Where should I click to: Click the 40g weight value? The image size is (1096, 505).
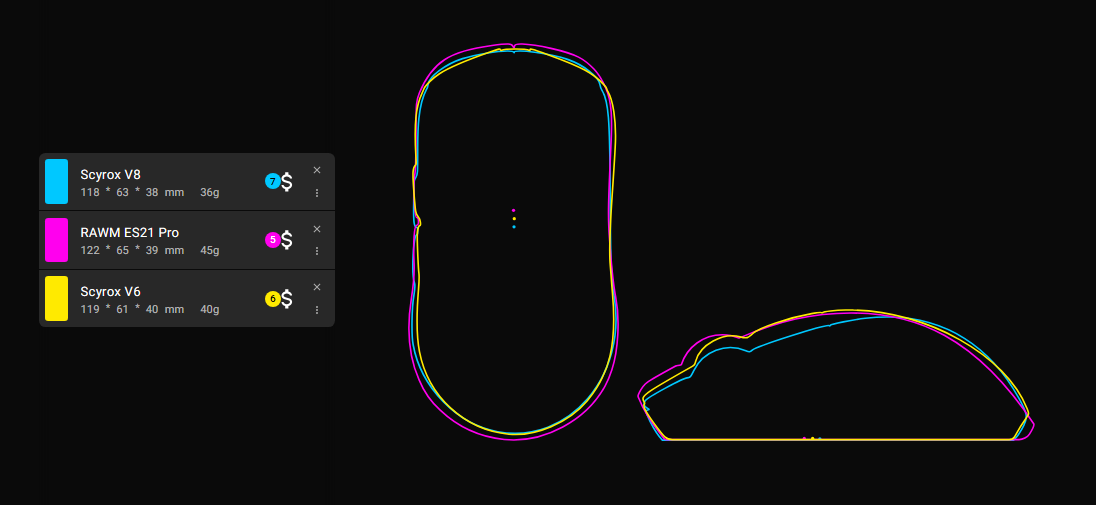click(210, 309)
